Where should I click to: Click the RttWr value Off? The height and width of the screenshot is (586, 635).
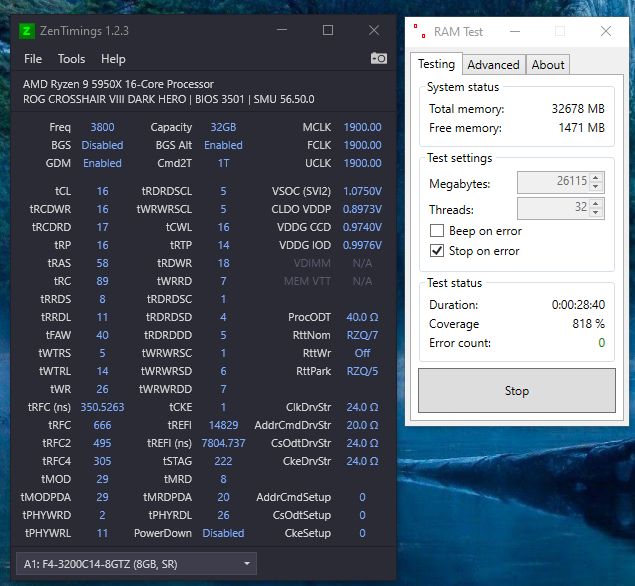[x=362, y=353]
